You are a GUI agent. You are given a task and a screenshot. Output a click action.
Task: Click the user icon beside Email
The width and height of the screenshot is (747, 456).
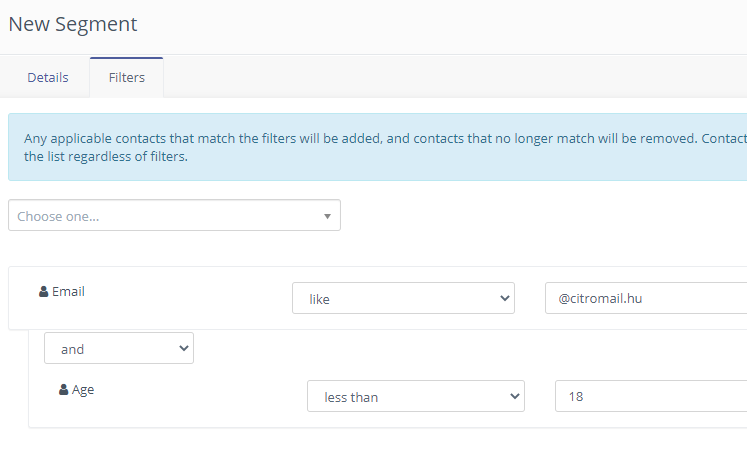click(43, 292)
